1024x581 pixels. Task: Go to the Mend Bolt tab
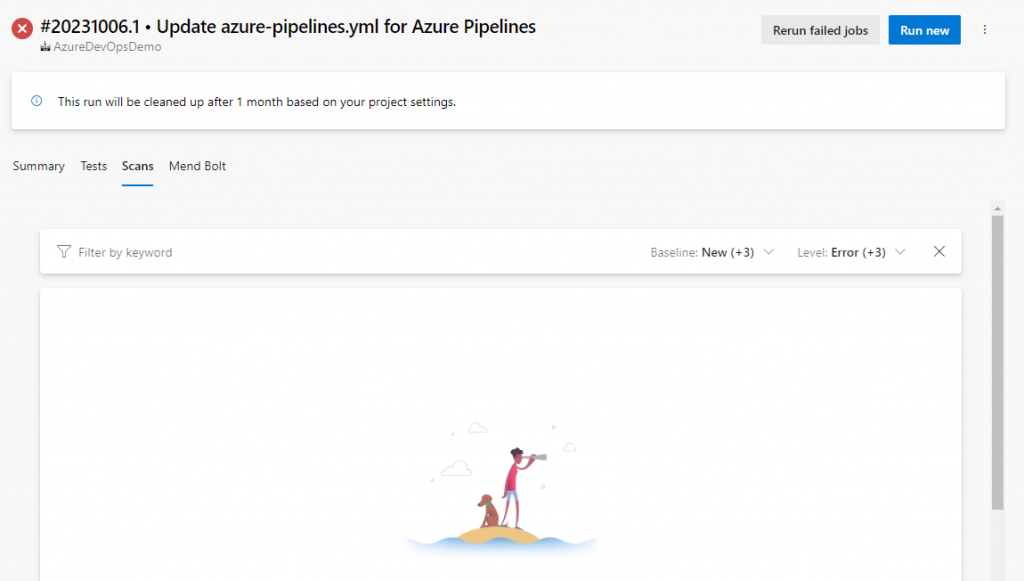197,166
